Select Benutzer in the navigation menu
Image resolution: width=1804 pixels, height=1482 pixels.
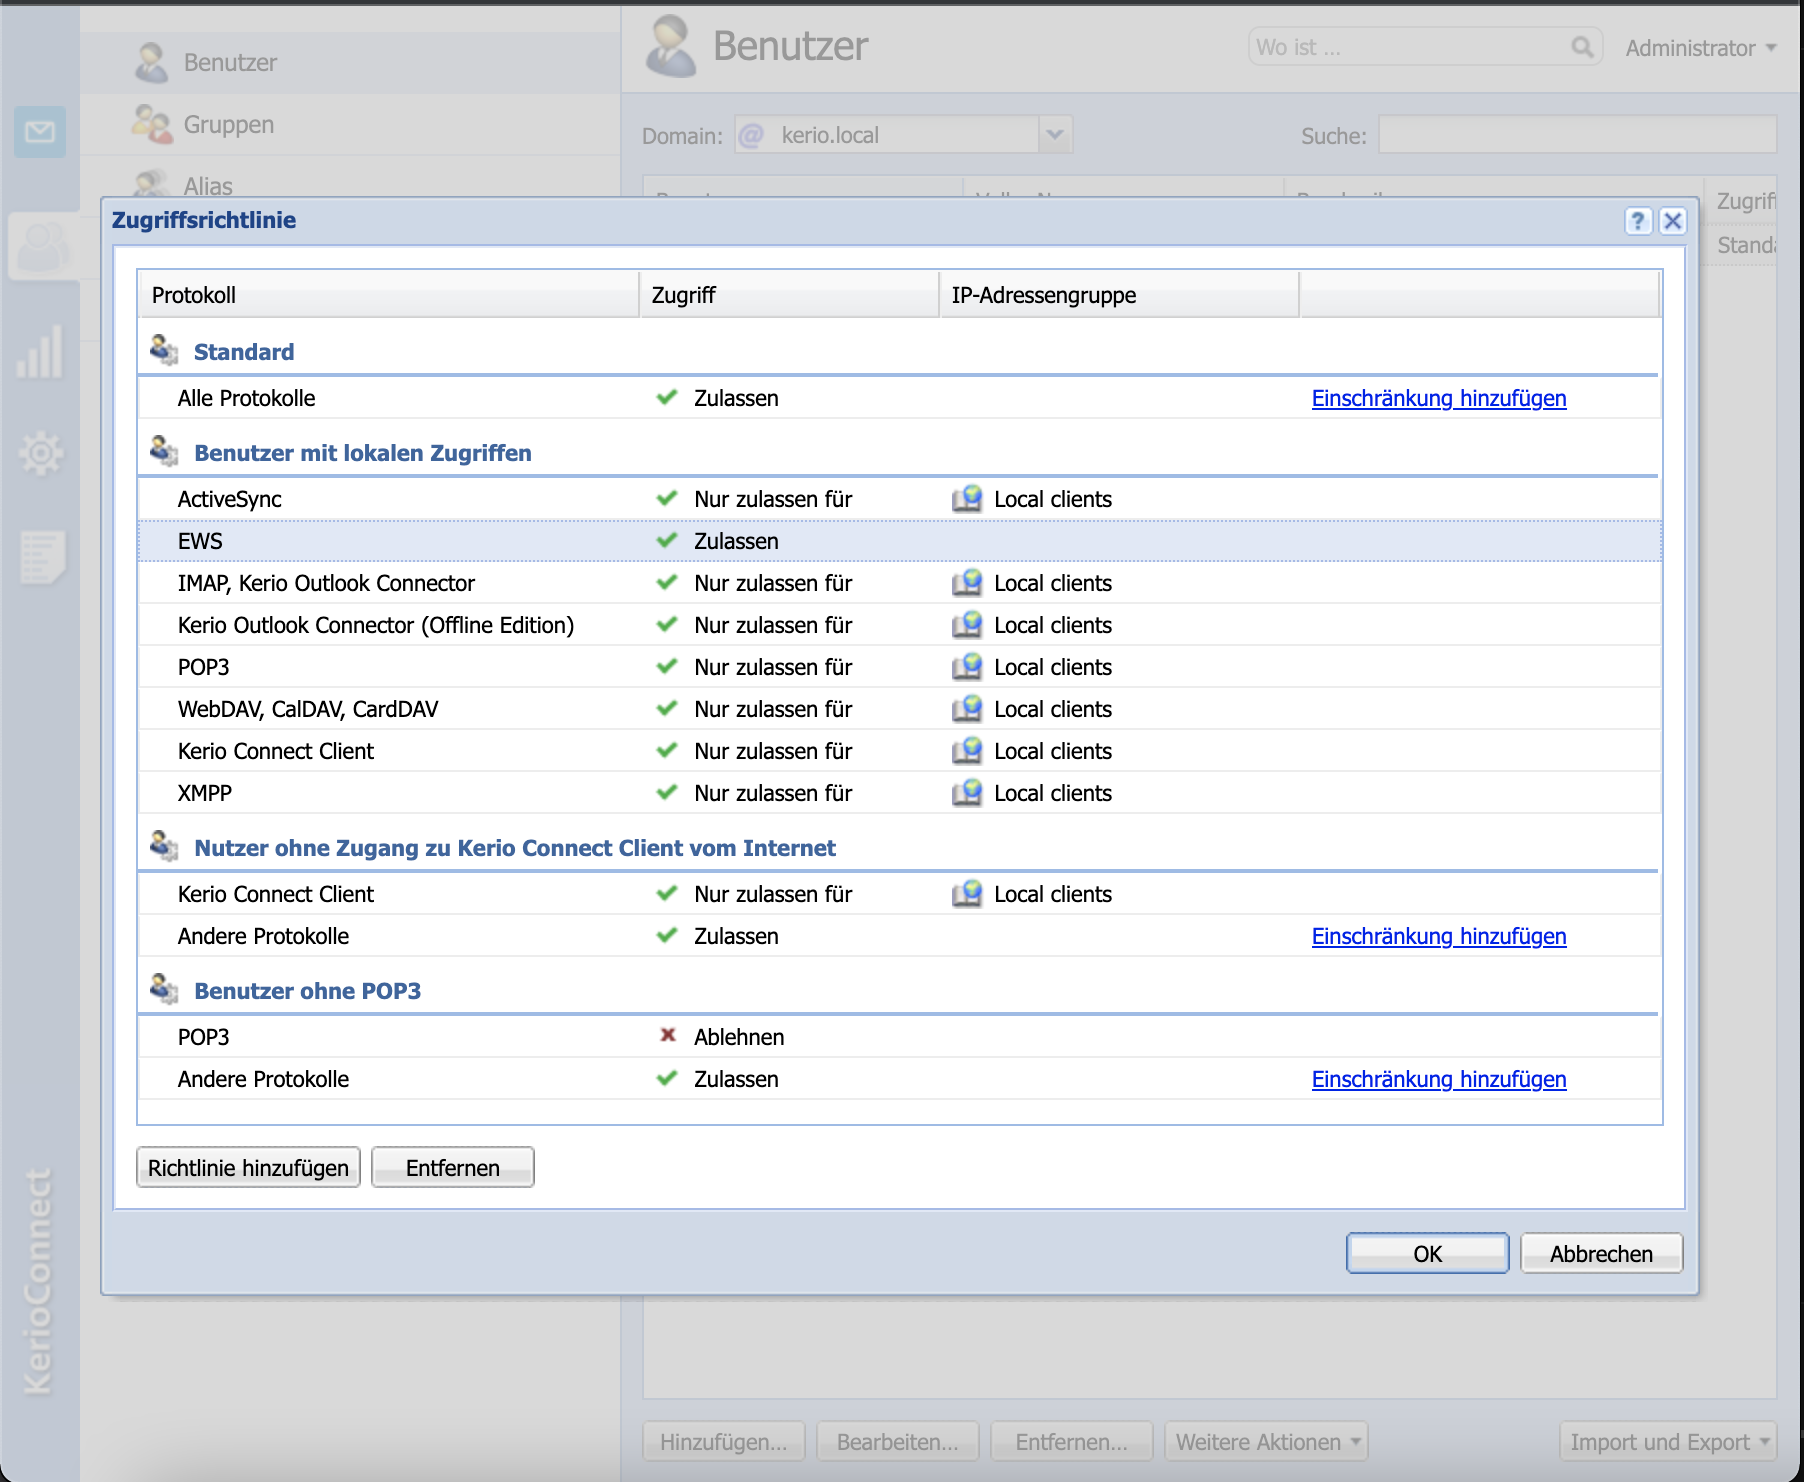230,63
